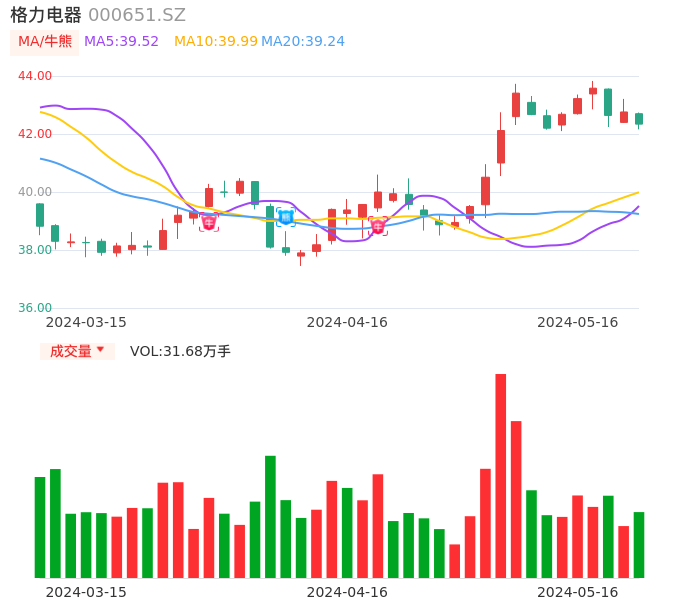
Task: Click the VOL:31.68万手 volume readout
Action: [x=180, y=351]
